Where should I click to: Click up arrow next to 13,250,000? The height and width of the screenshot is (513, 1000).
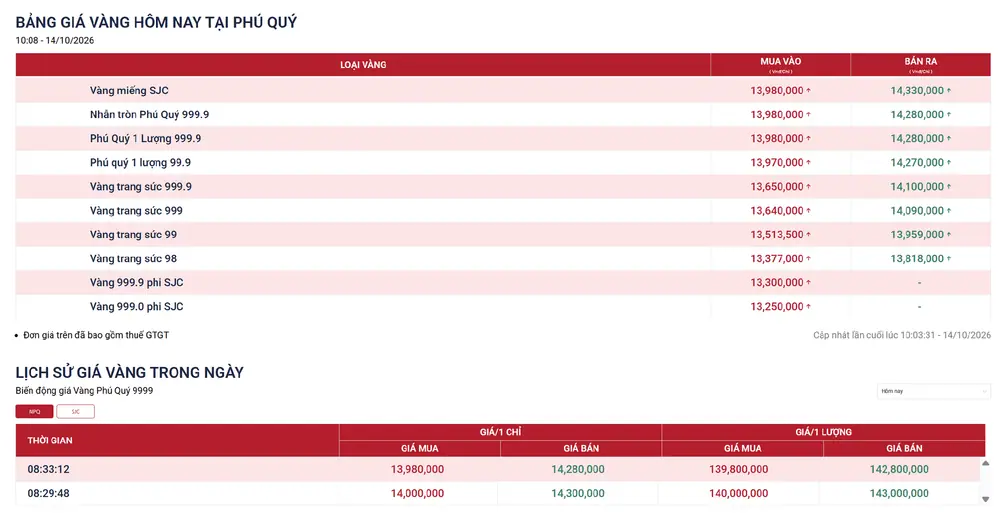click(809, 307)
